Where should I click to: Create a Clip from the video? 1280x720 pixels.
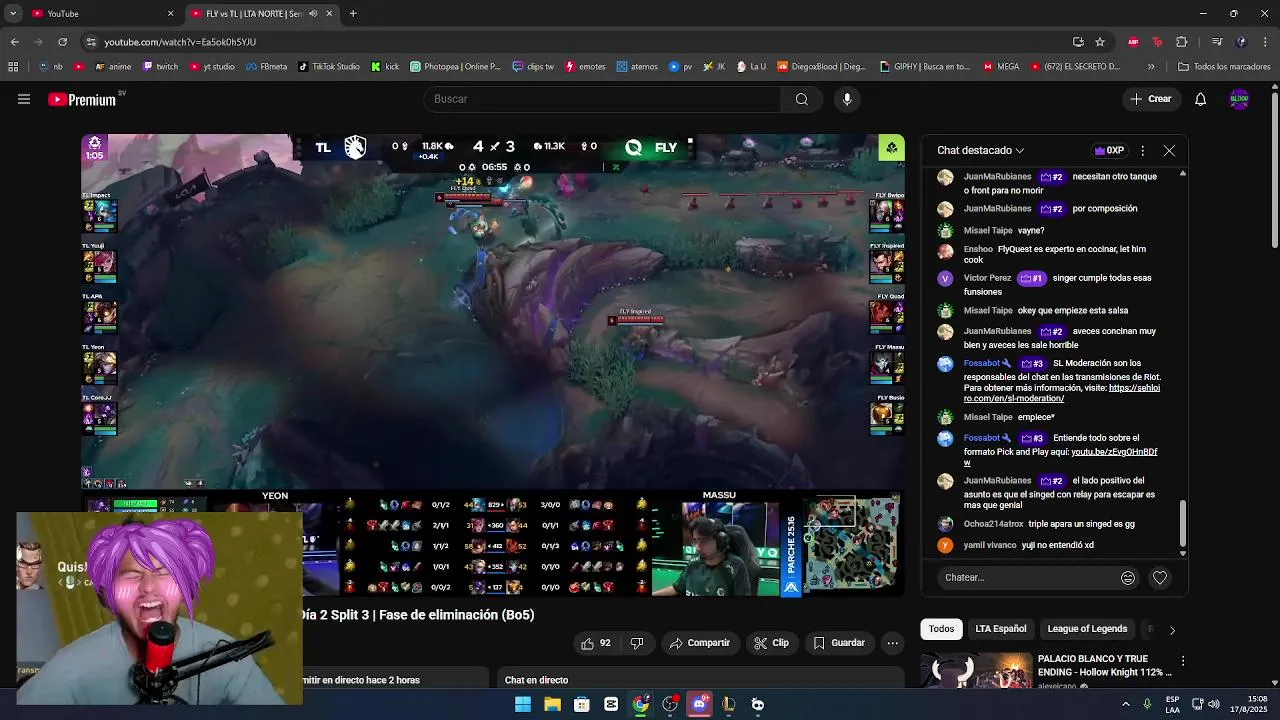pos(771,643)
